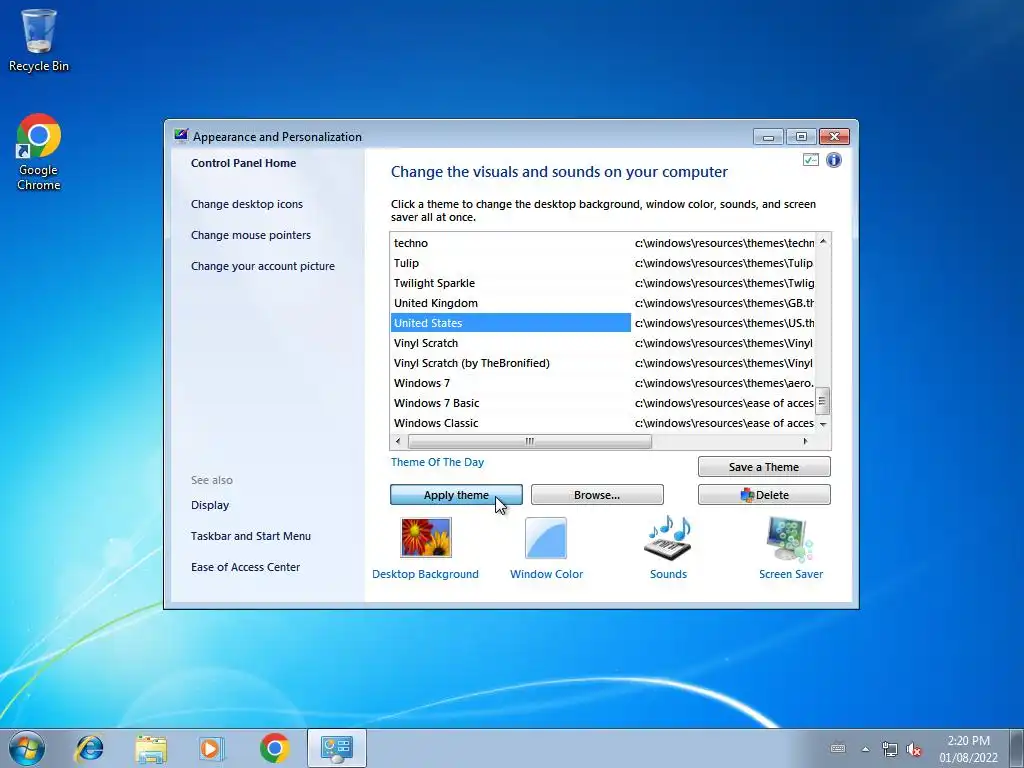Show hidden tray icons arrow
The image size is (1024, 768).
(865, 749)
